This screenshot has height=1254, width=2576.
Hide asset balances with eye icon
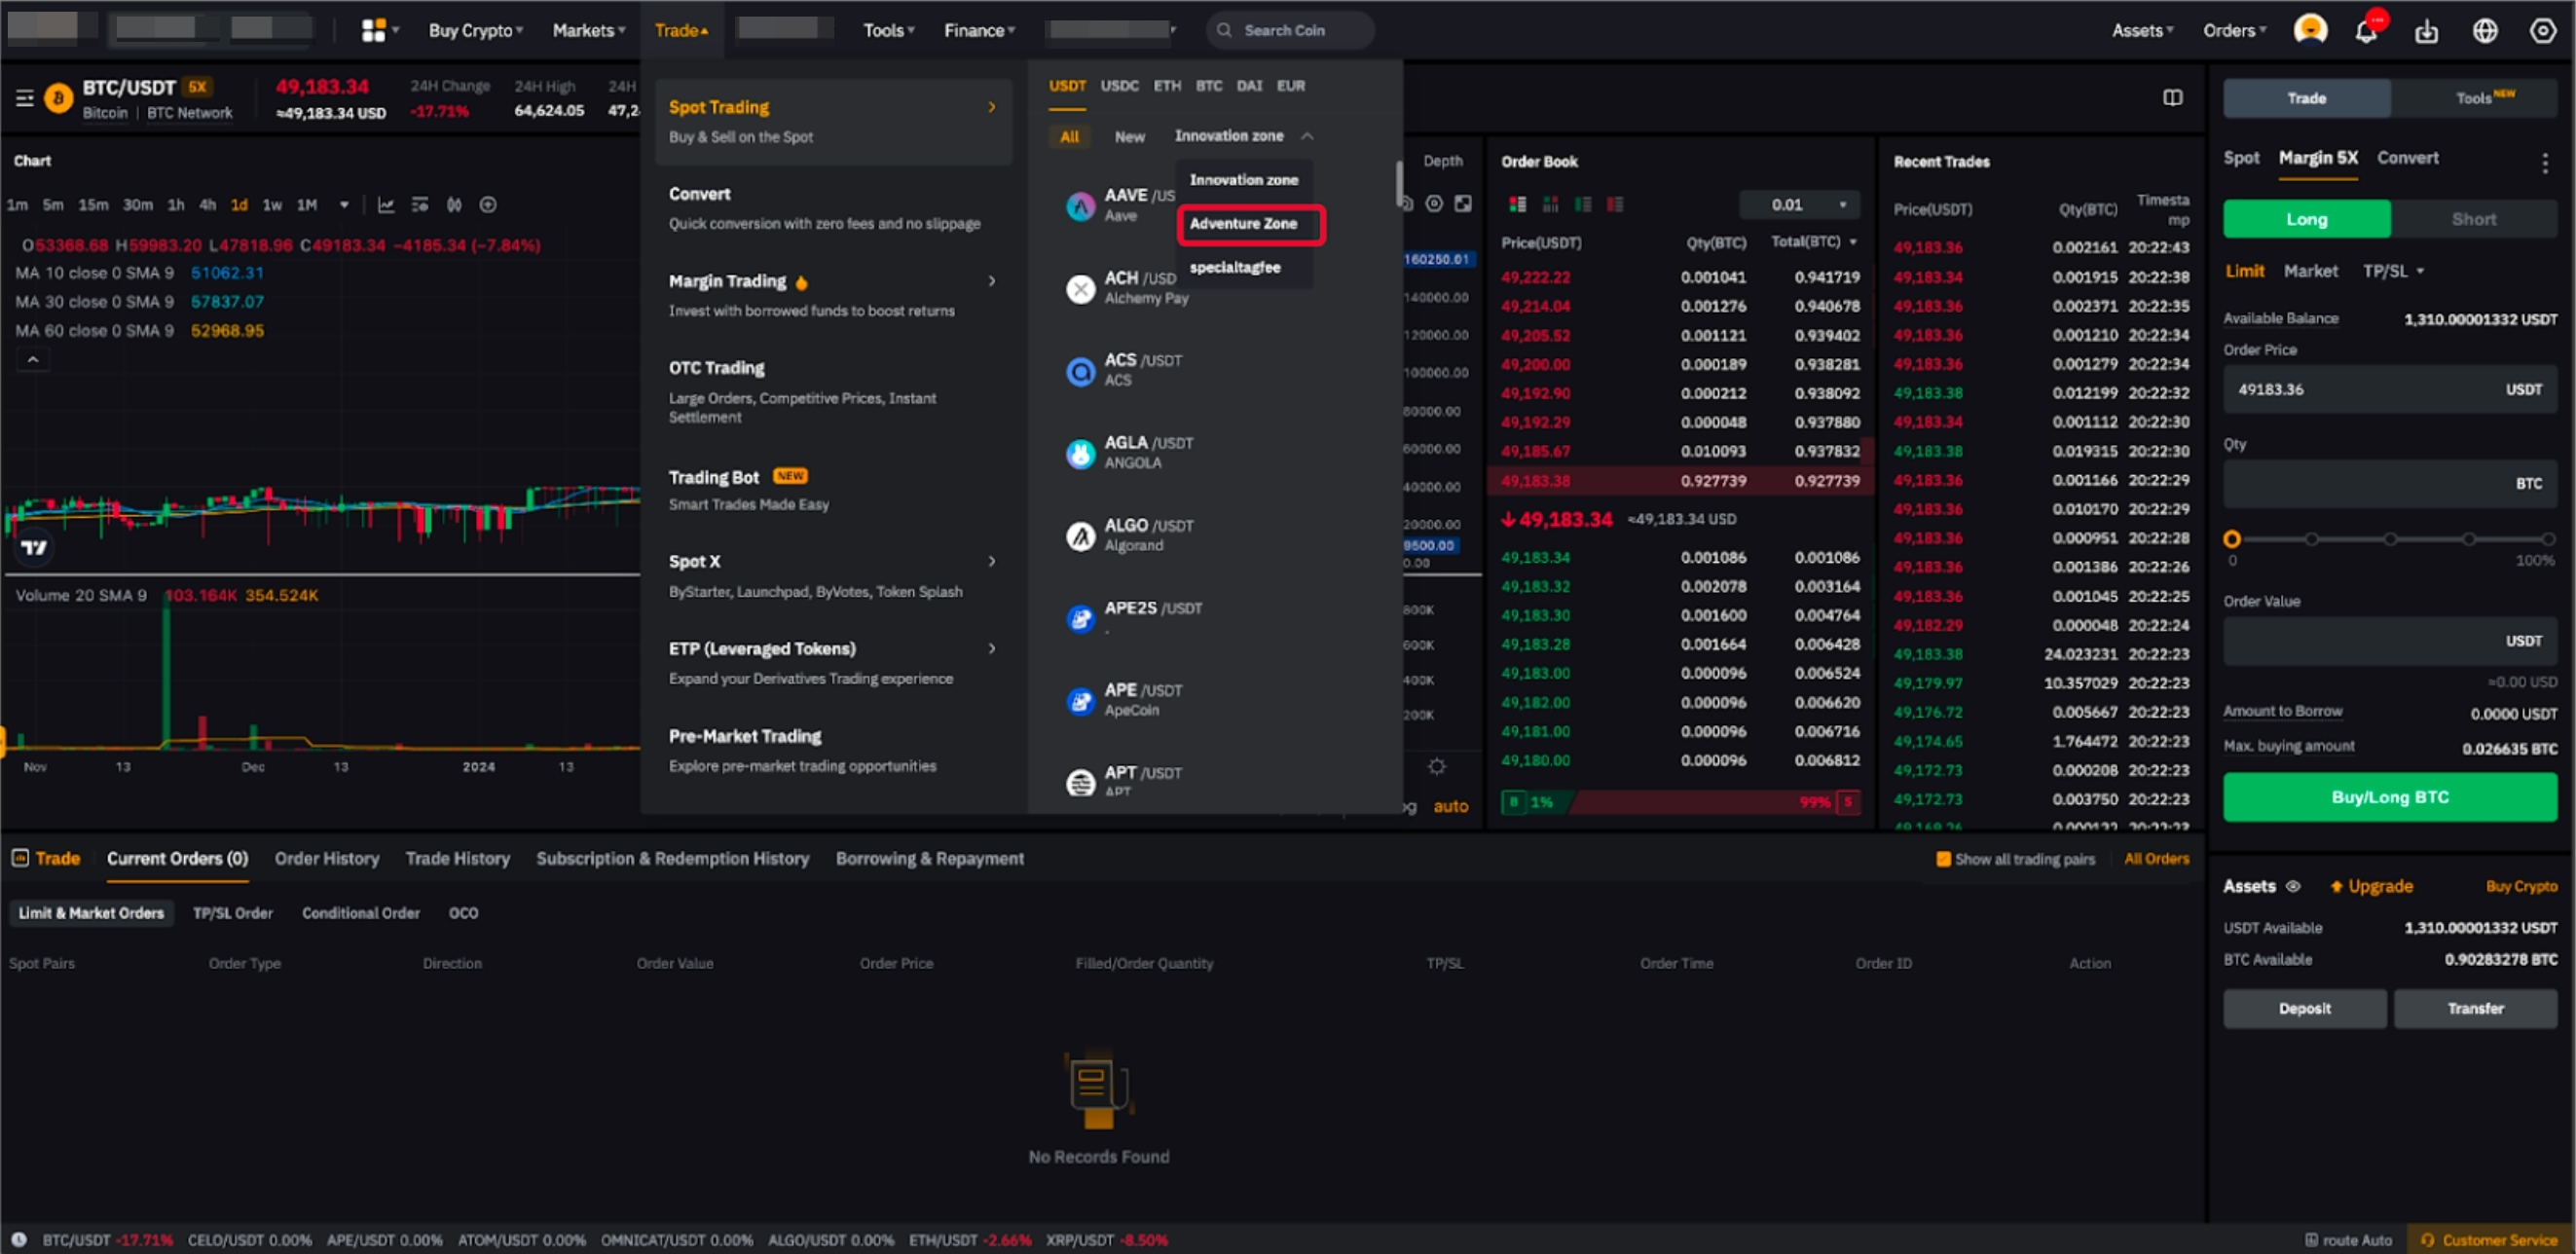2293,886
